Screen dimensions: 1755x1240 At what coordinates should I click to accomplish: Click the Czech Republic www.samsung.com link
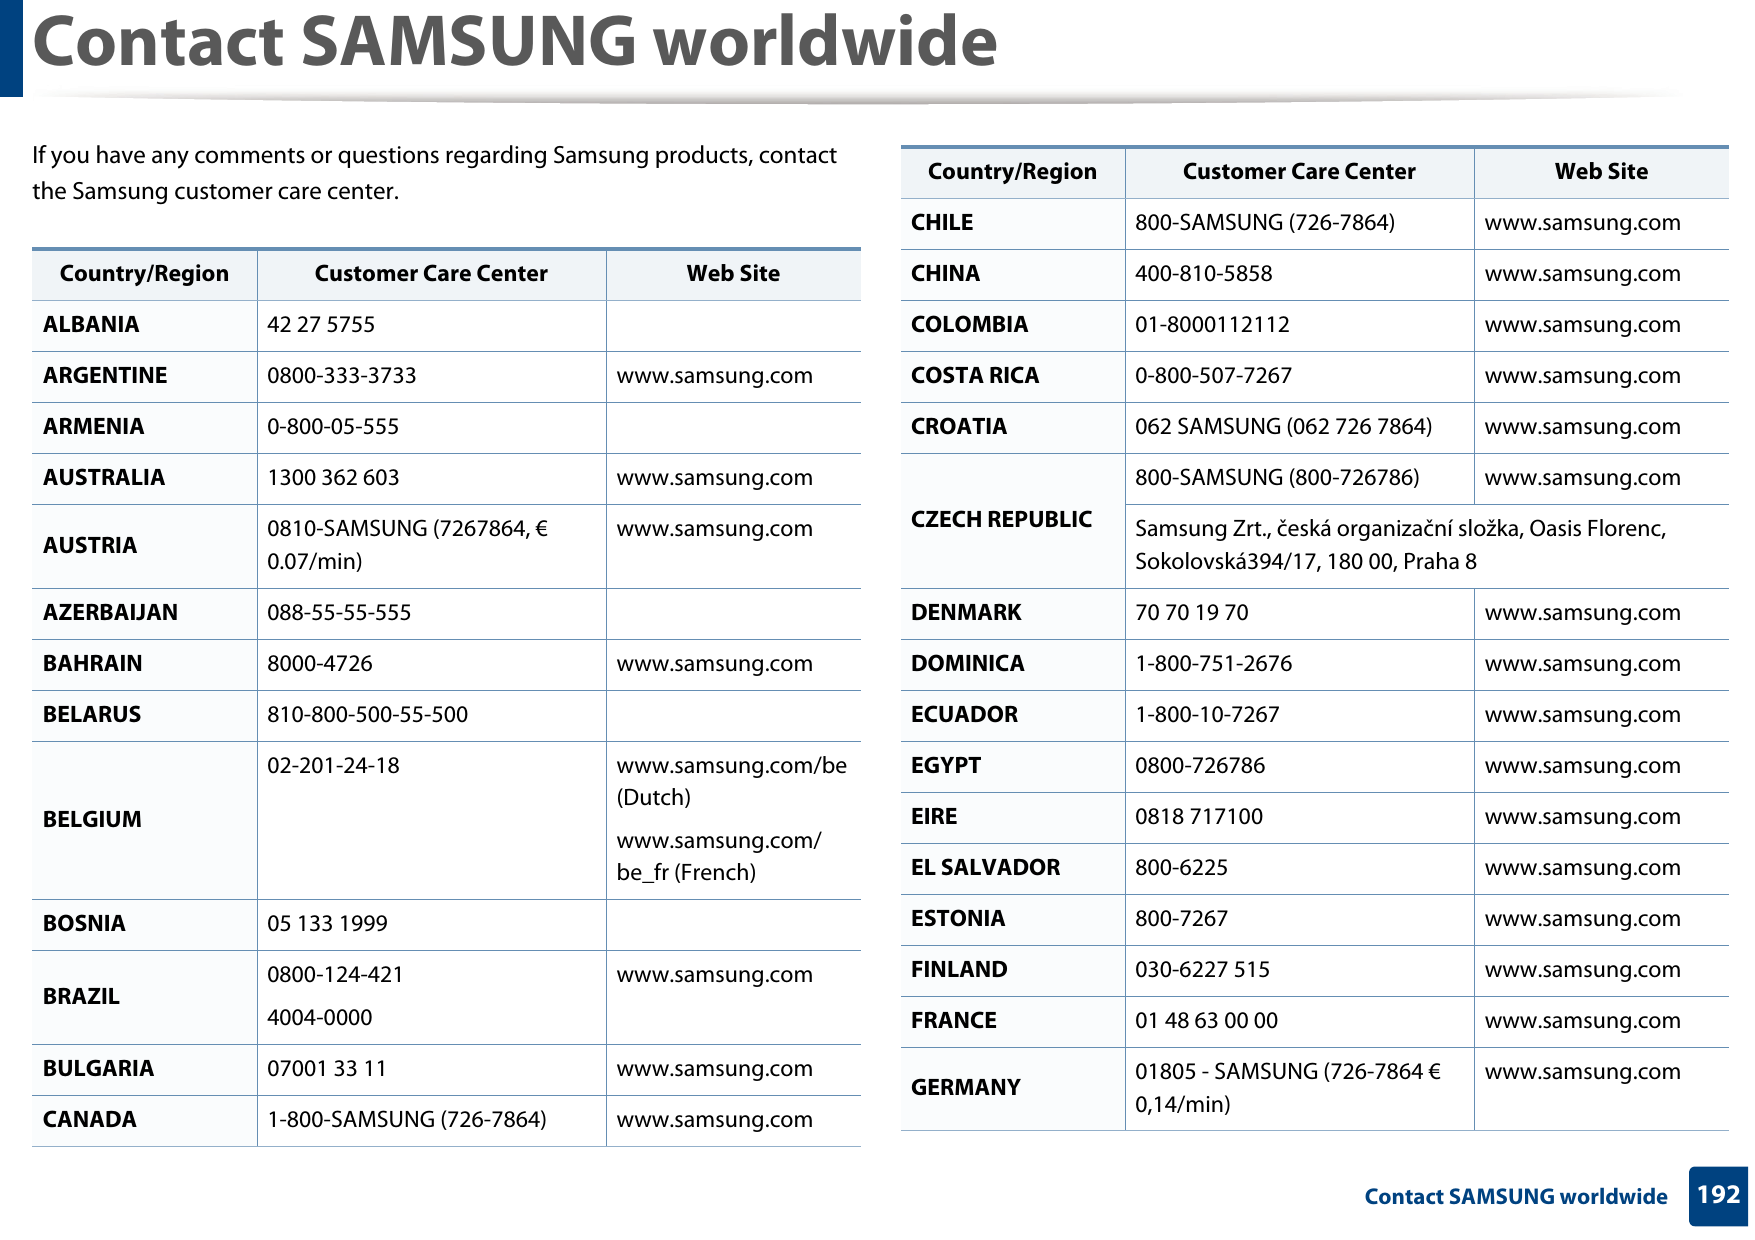pos(1582,478)
